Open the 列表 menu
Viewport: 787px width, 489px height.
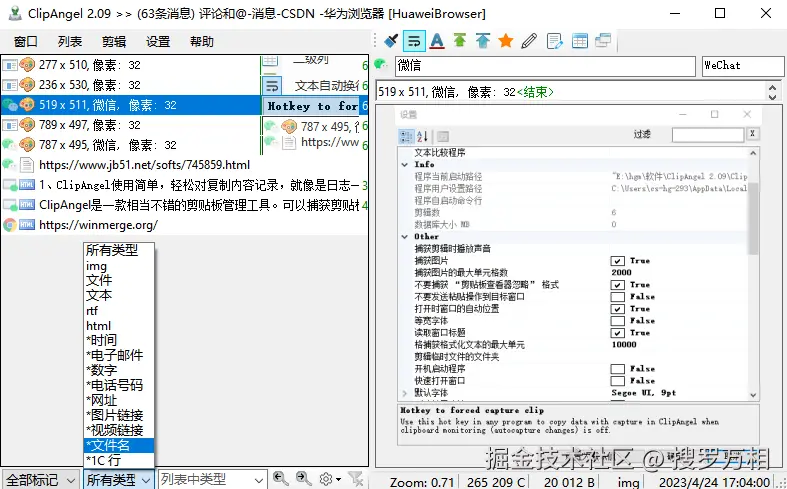pos(70,42)
